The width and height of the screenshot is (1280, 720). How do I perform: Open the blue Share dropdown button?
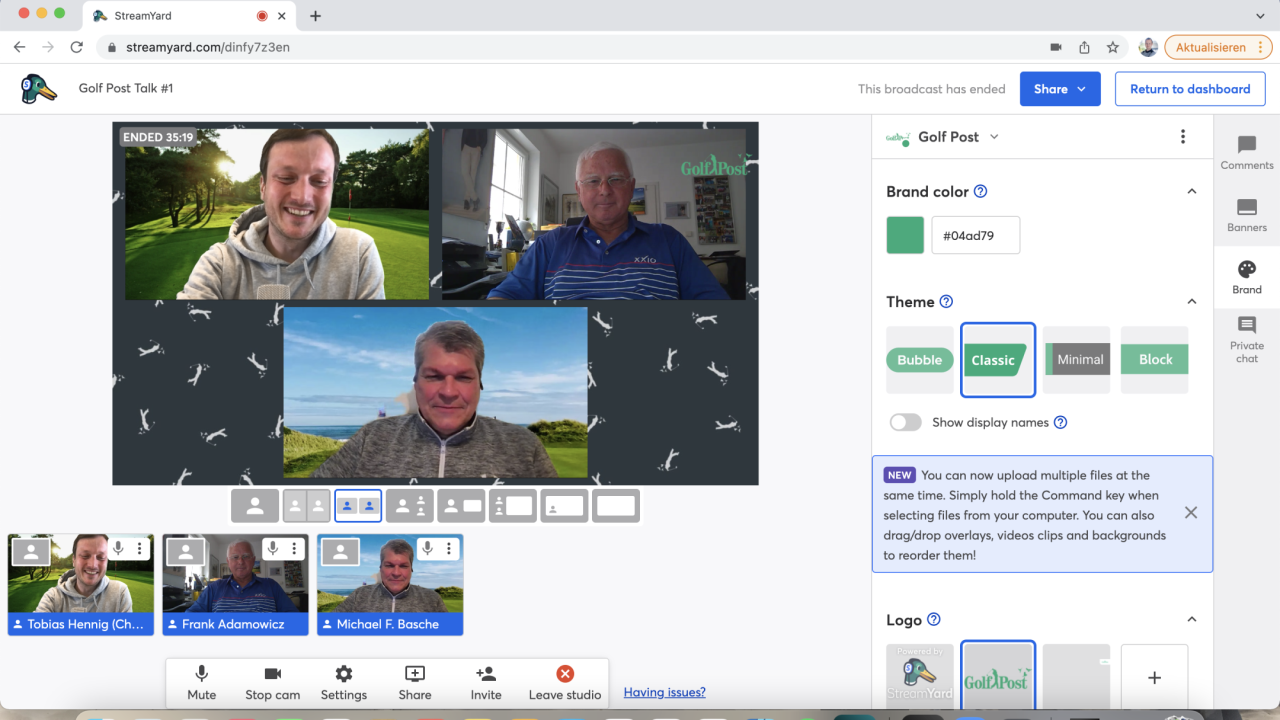click(x=1060, y=89)
